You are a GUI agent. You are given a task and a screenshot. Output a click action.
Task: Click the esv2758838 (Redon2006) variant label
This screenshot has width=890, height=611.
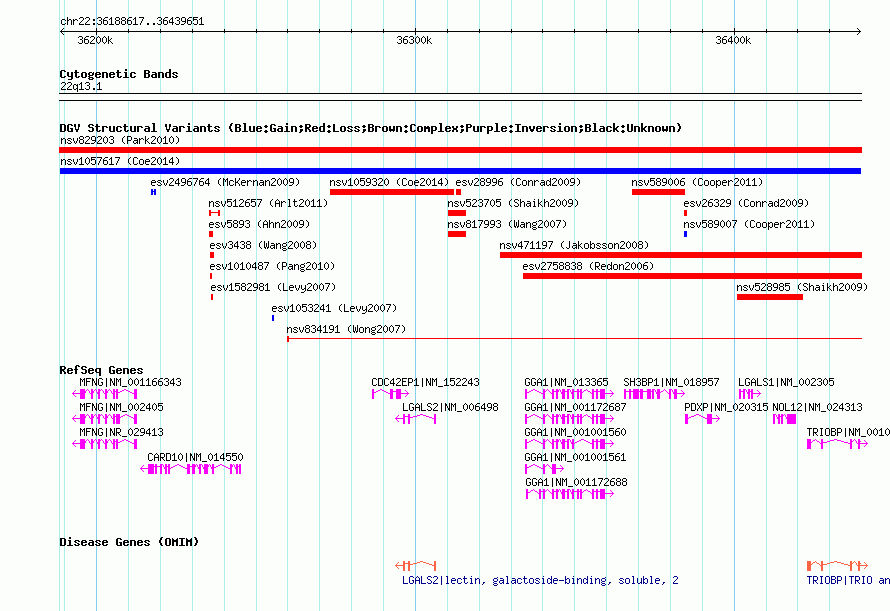point(588,266)
